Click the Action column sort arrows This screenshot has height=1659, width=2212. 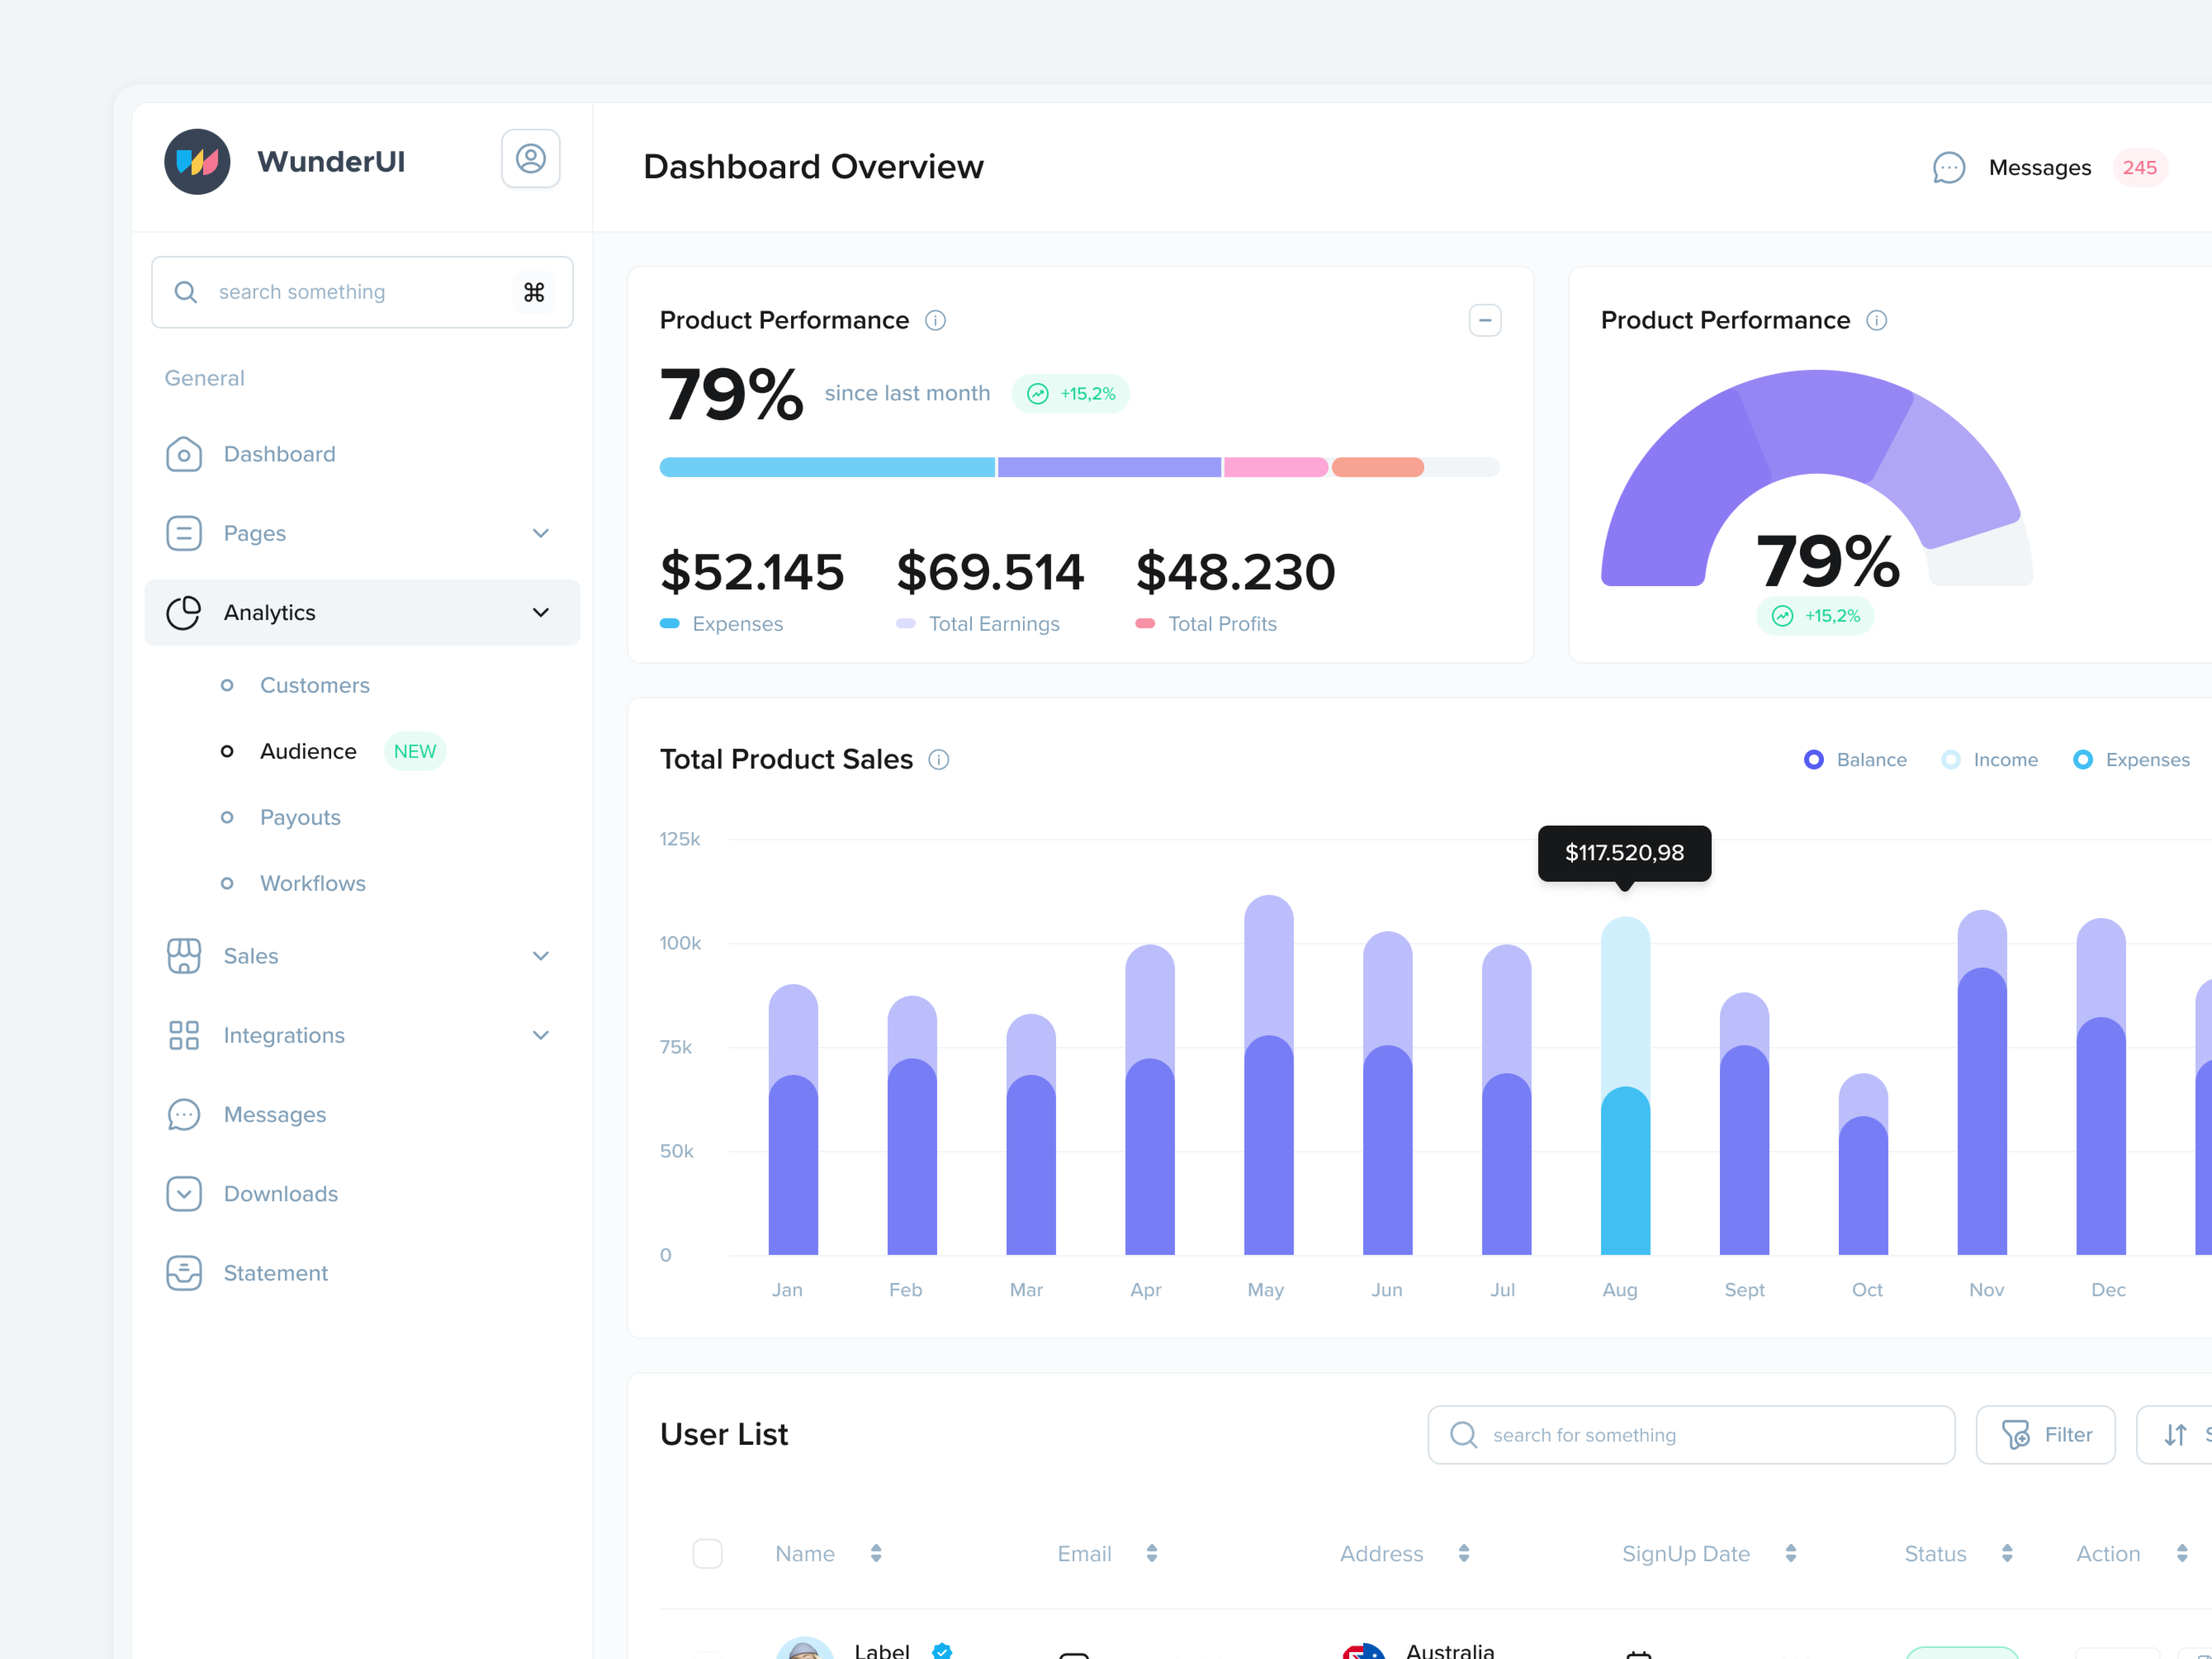point(2182,1553)
